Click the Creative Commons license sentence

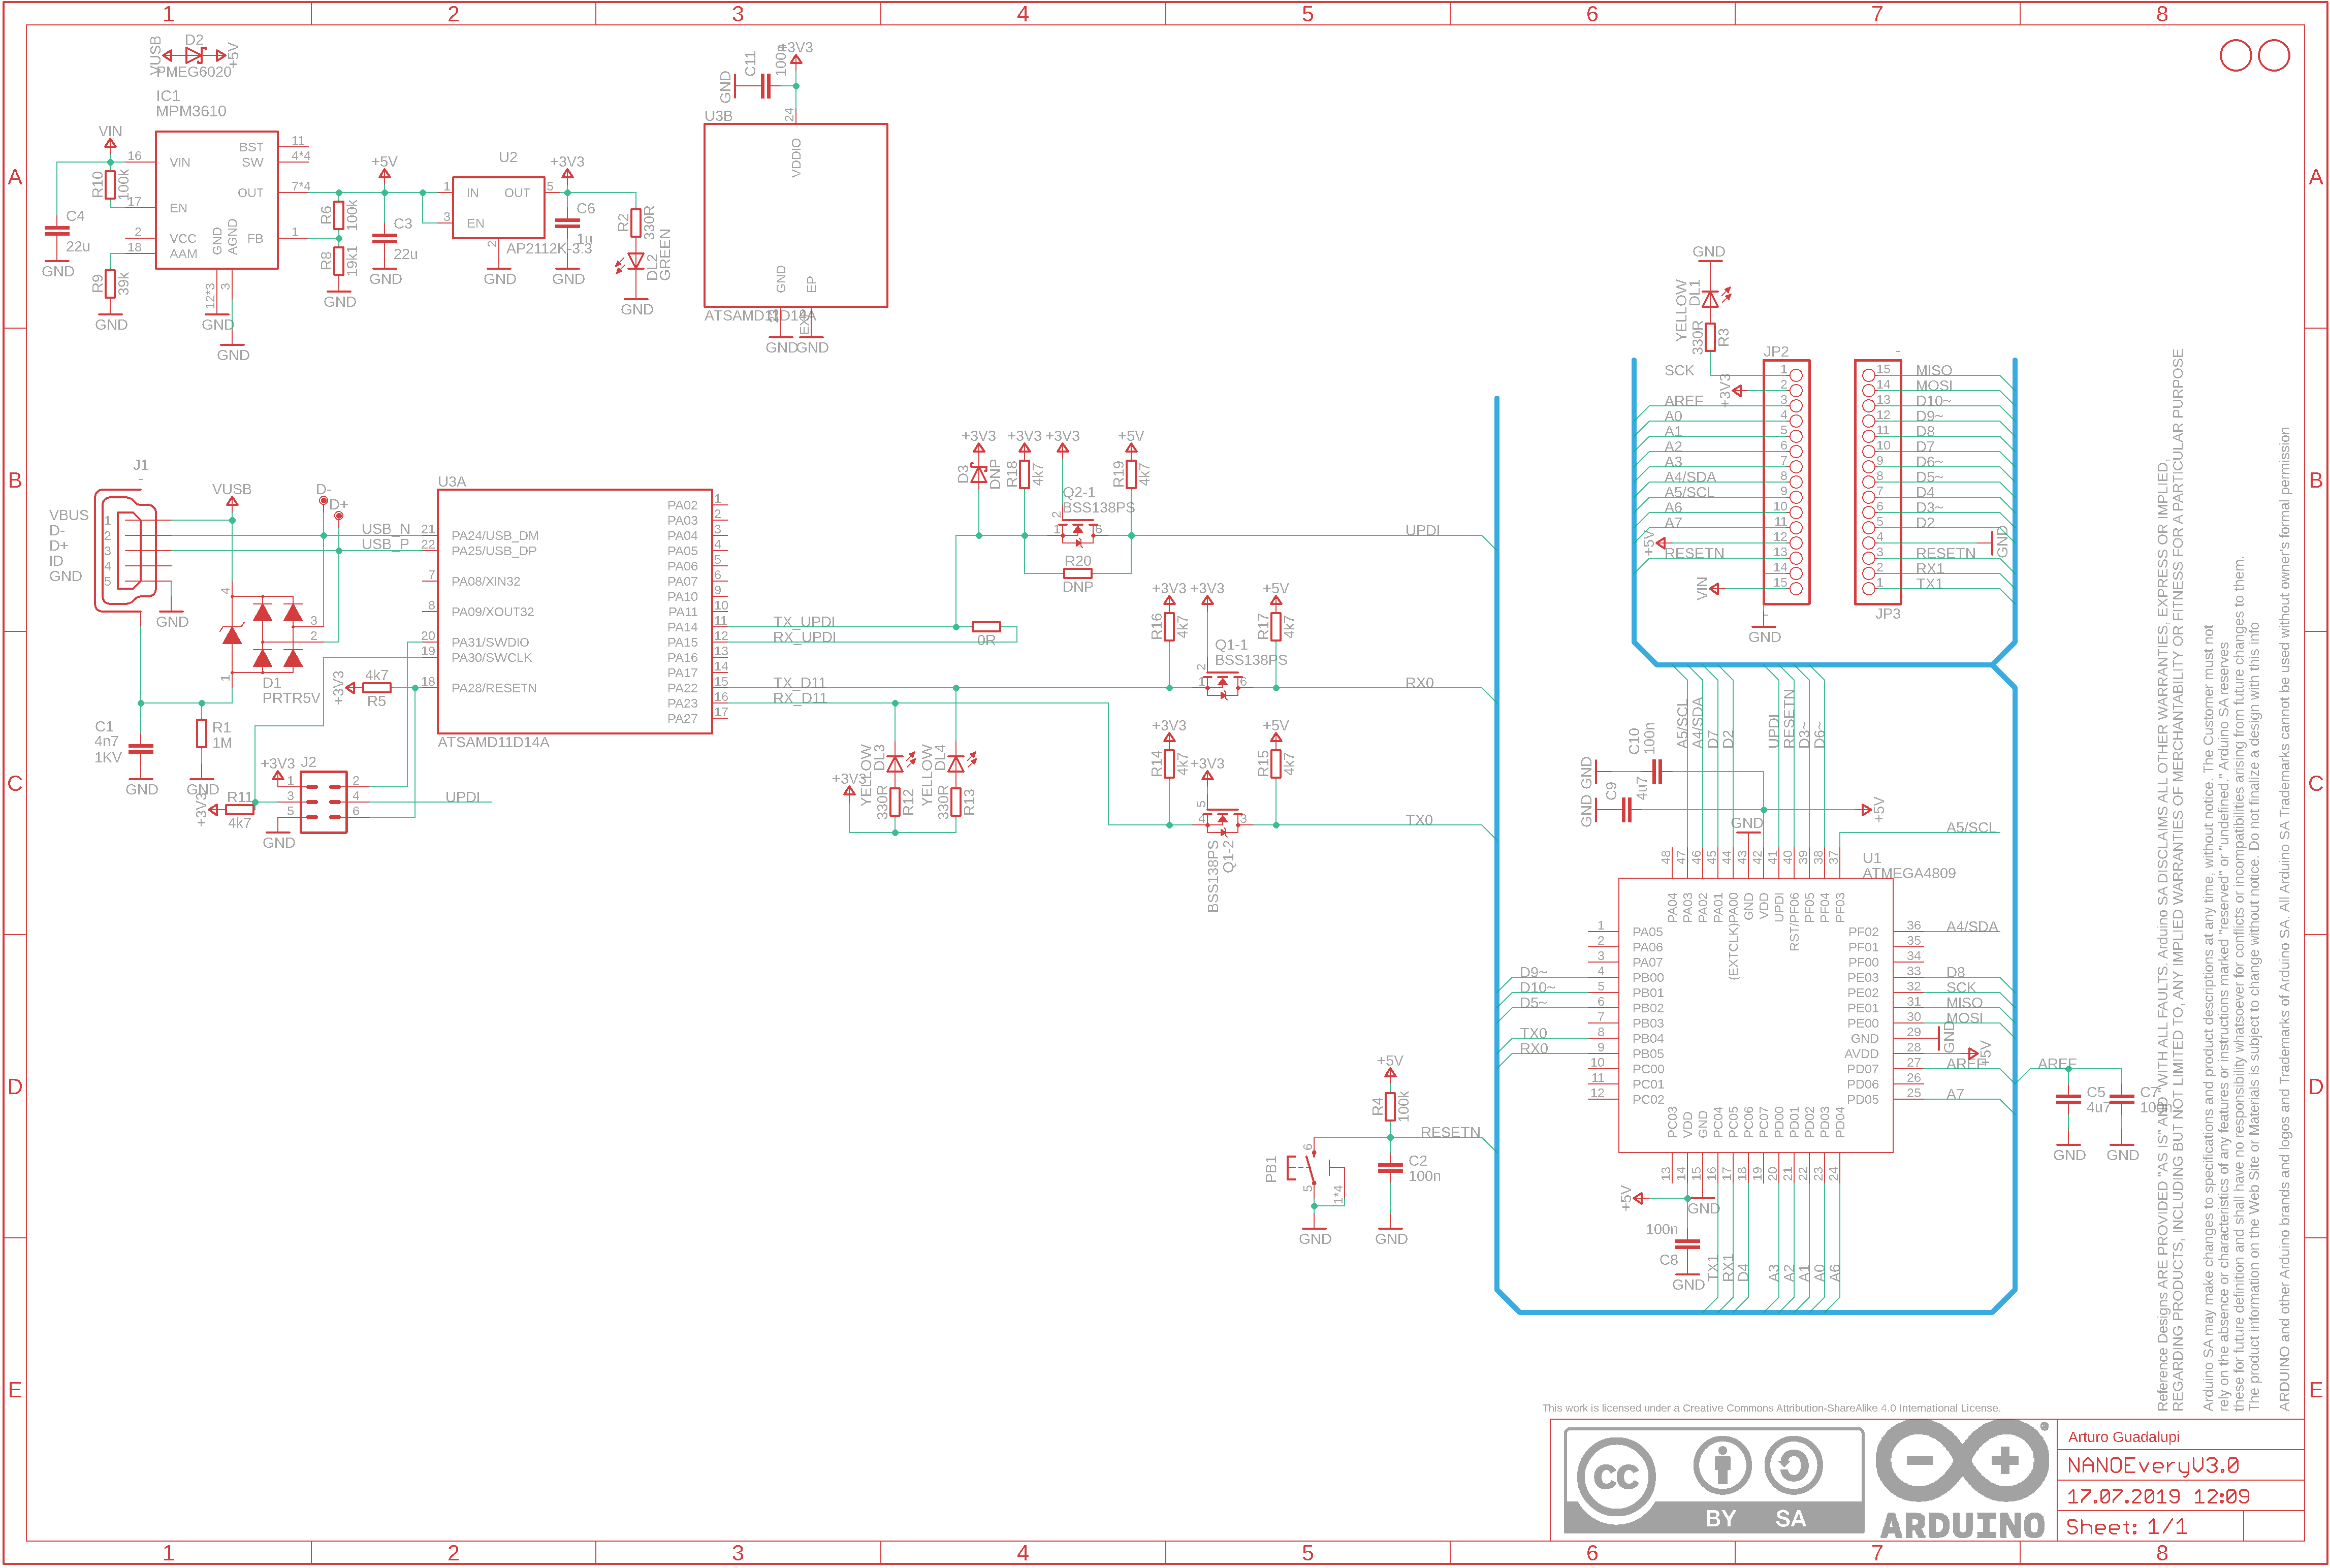pos(1771,1408)
